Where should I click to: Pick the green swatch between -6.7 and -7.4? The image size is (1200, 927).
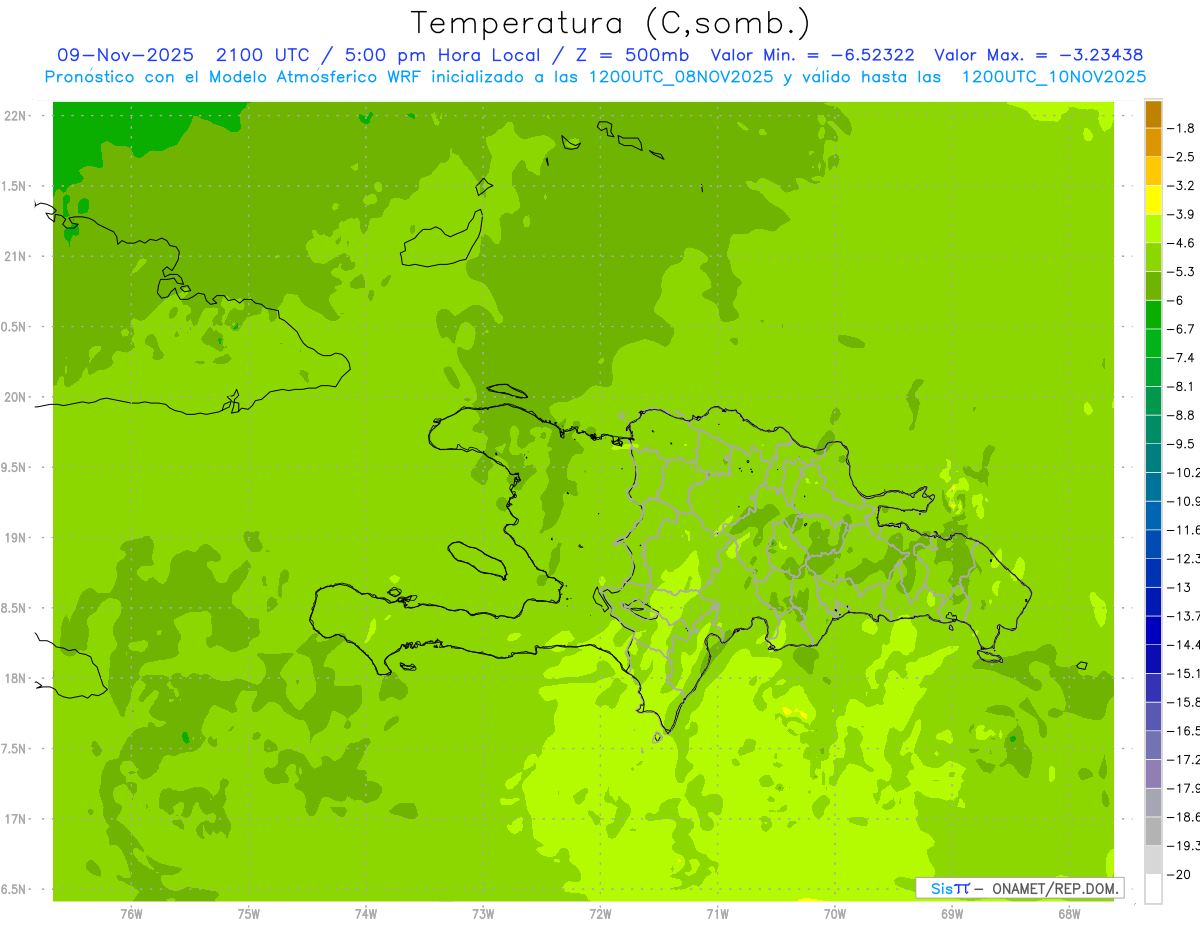point(1153,343)
